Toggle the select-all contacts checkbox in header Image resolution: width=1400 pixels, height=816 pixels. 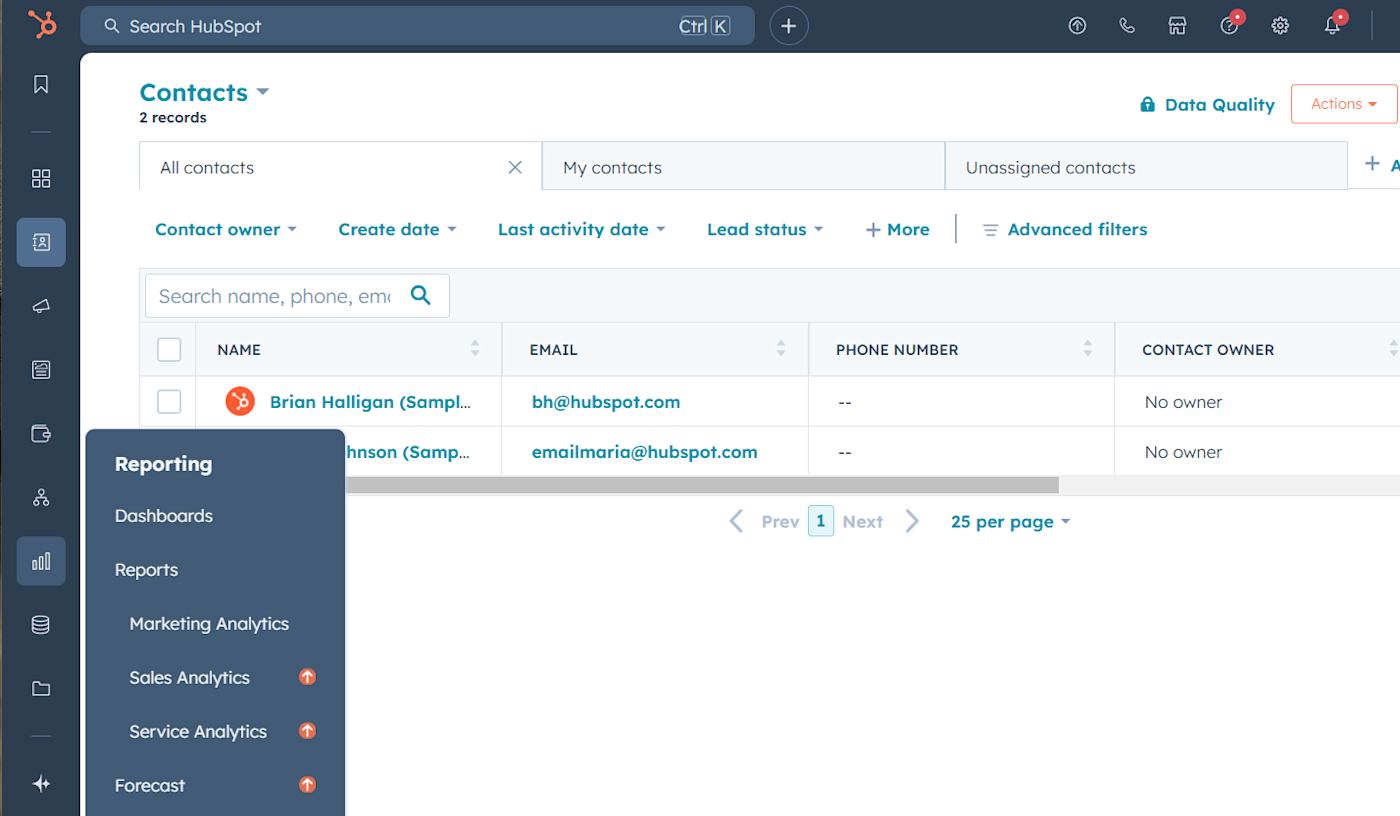coord(169,349)
